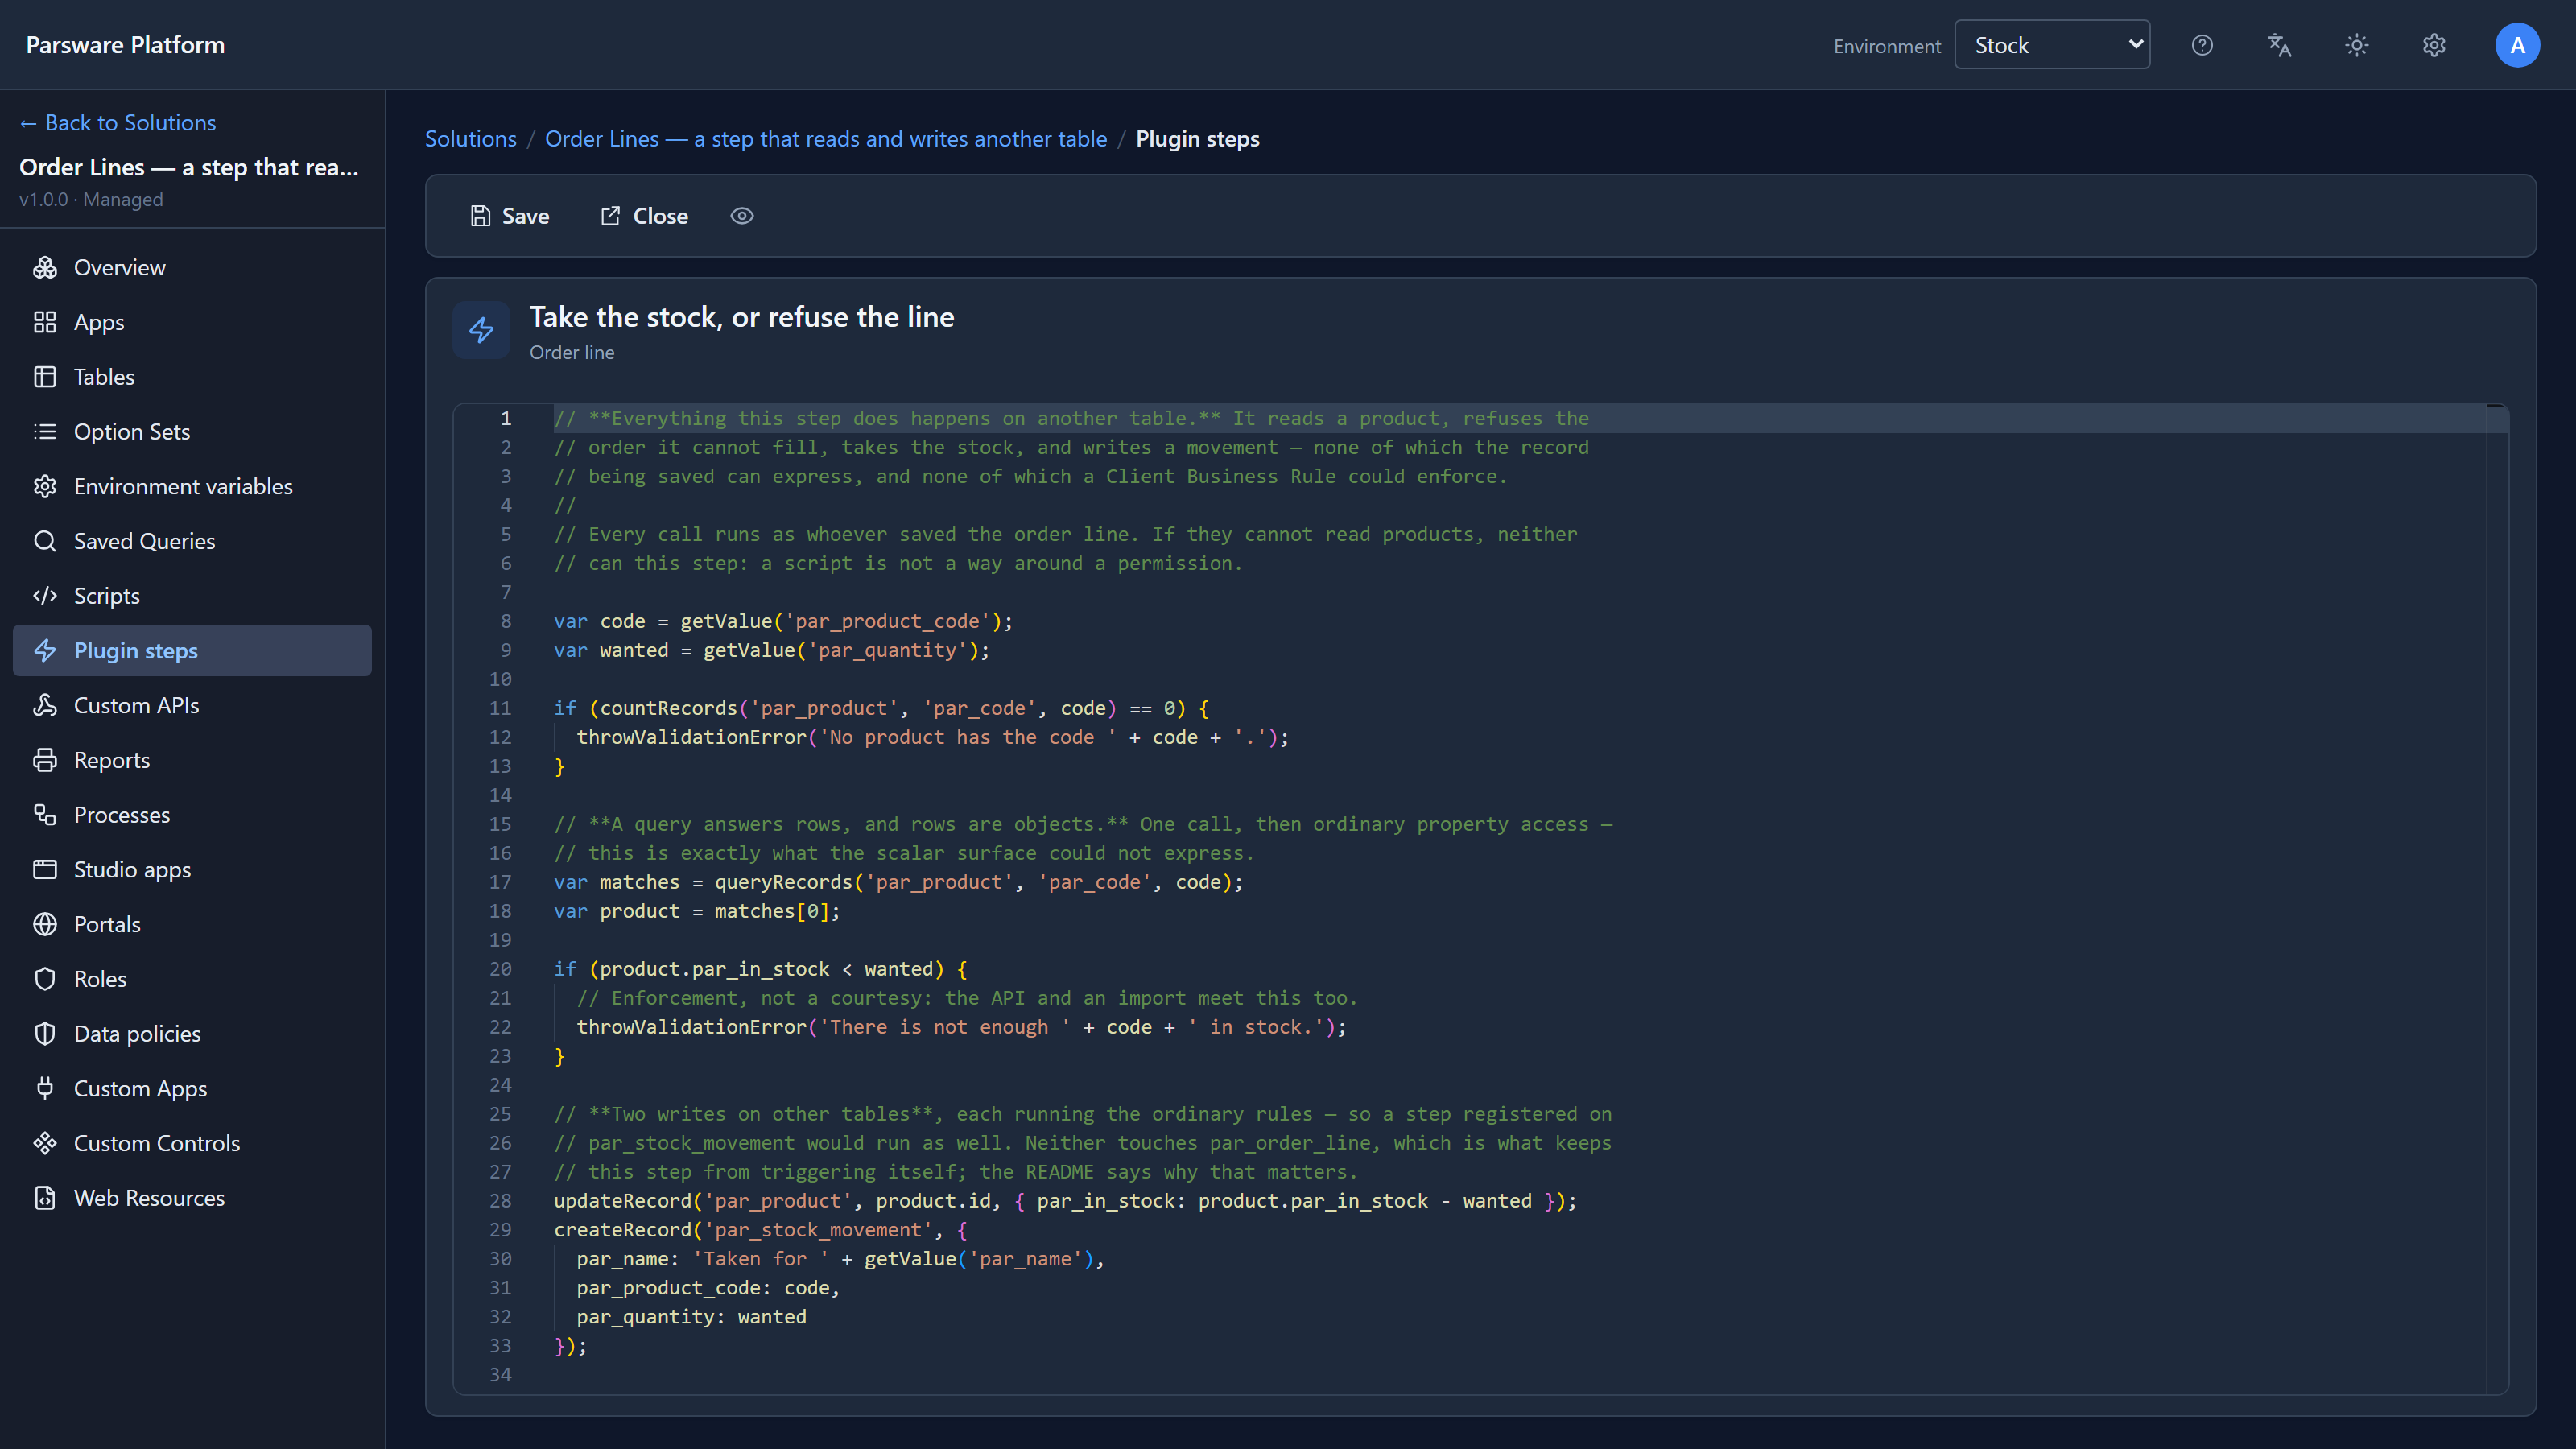This screenshot has height=1449, width=2576.
Task: Click the Solutions breadcrumb
Action: click(x=471, y=138)
